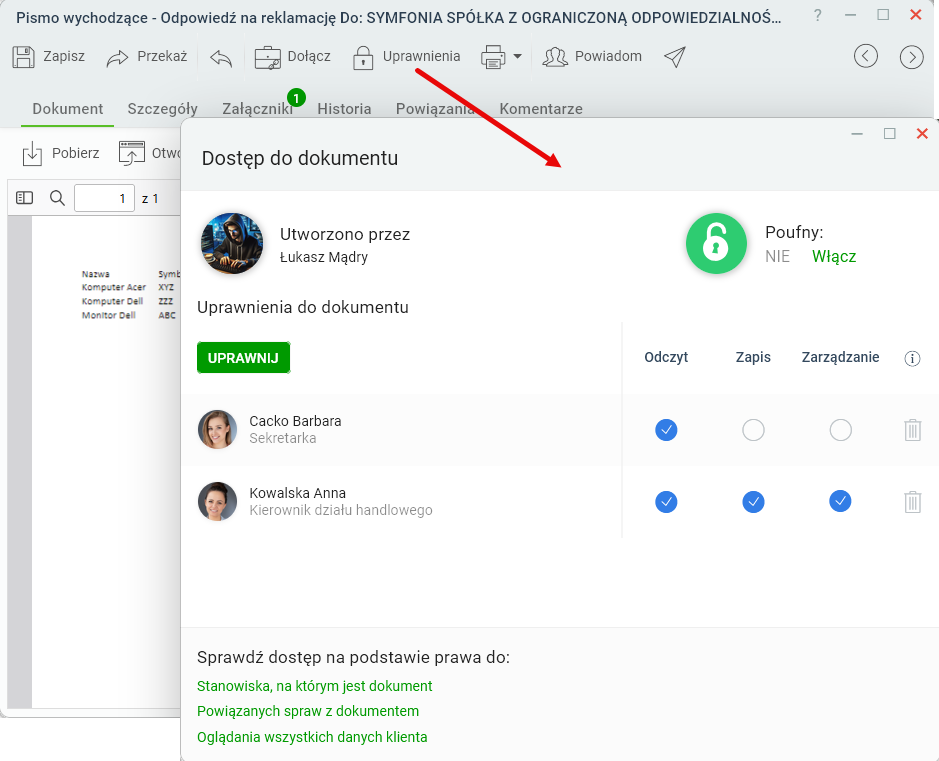Enable confidential mode via Włącz
Image resolution: width=939 pixels, height=761 pixels.
click(834, 256)
